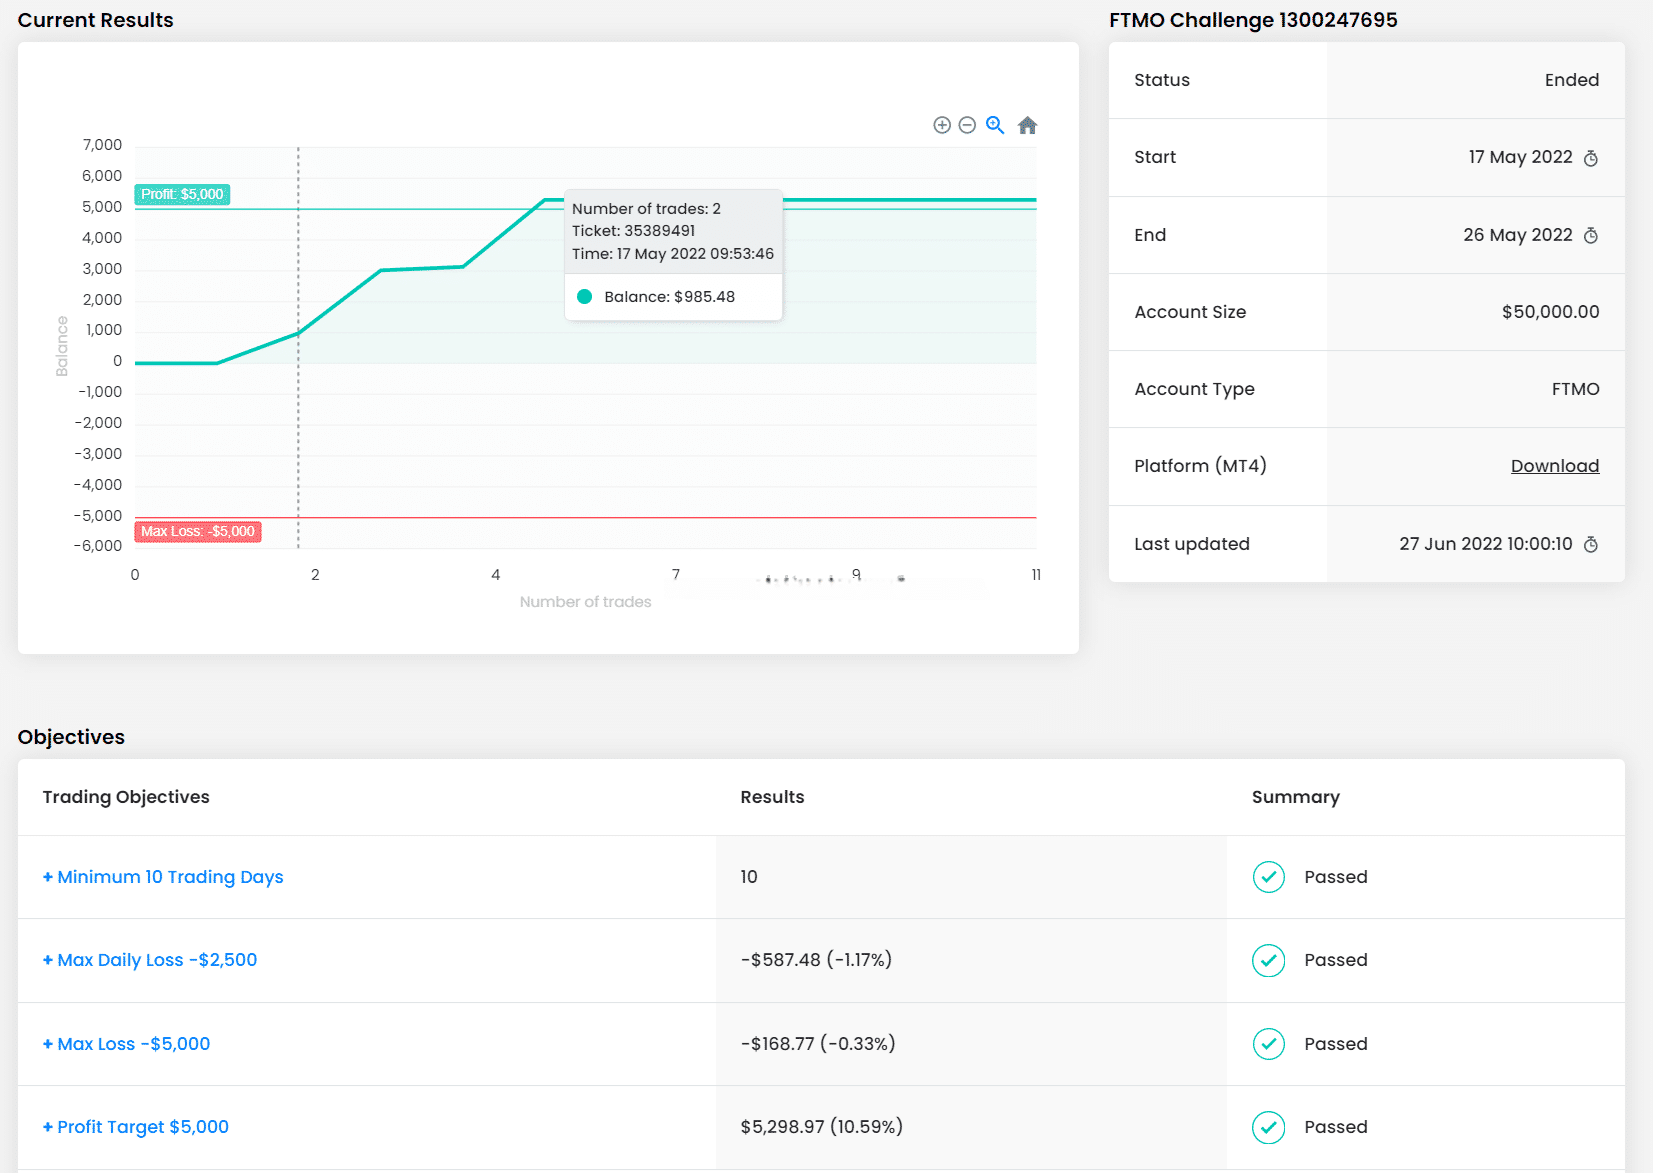Screen dimensions: 1653x1173
Task: Expand Profit Target $5,000 objective
Action: [x=136, y=1127]
